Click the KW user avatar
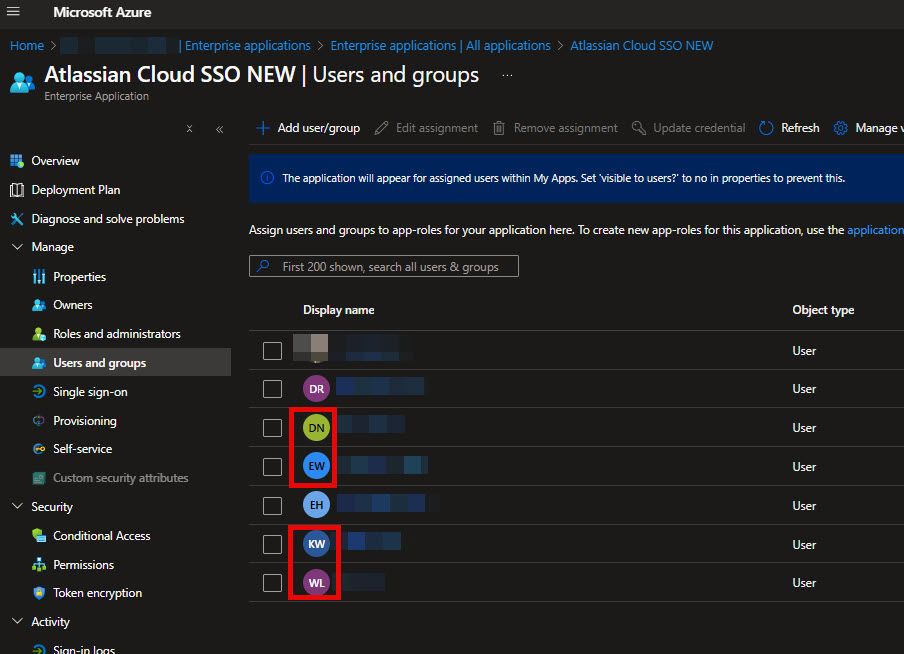The width and height of the screenshot is (904, 654). (x=316, y=545)
